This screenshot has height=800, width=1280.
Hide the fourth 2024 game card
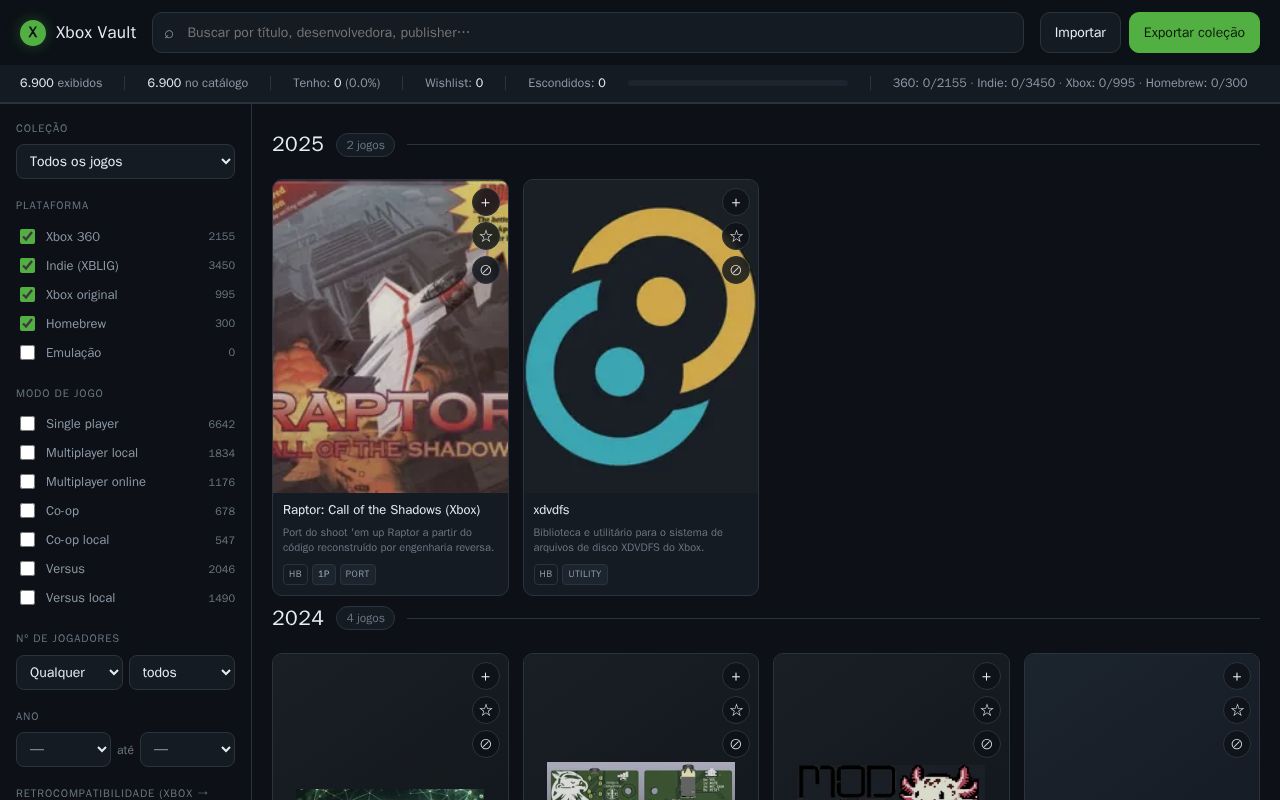1237,745
